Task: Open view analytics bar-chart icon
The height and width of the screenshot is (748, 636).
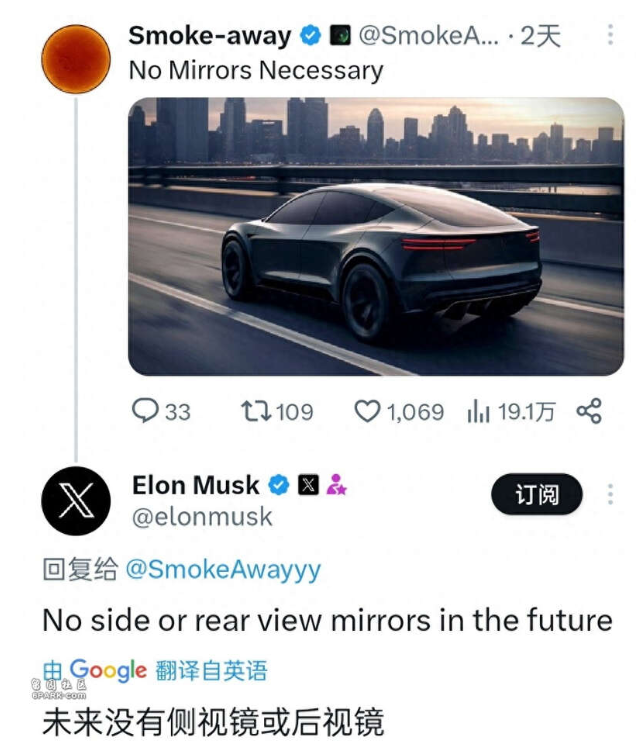Action: pos(478,411)
